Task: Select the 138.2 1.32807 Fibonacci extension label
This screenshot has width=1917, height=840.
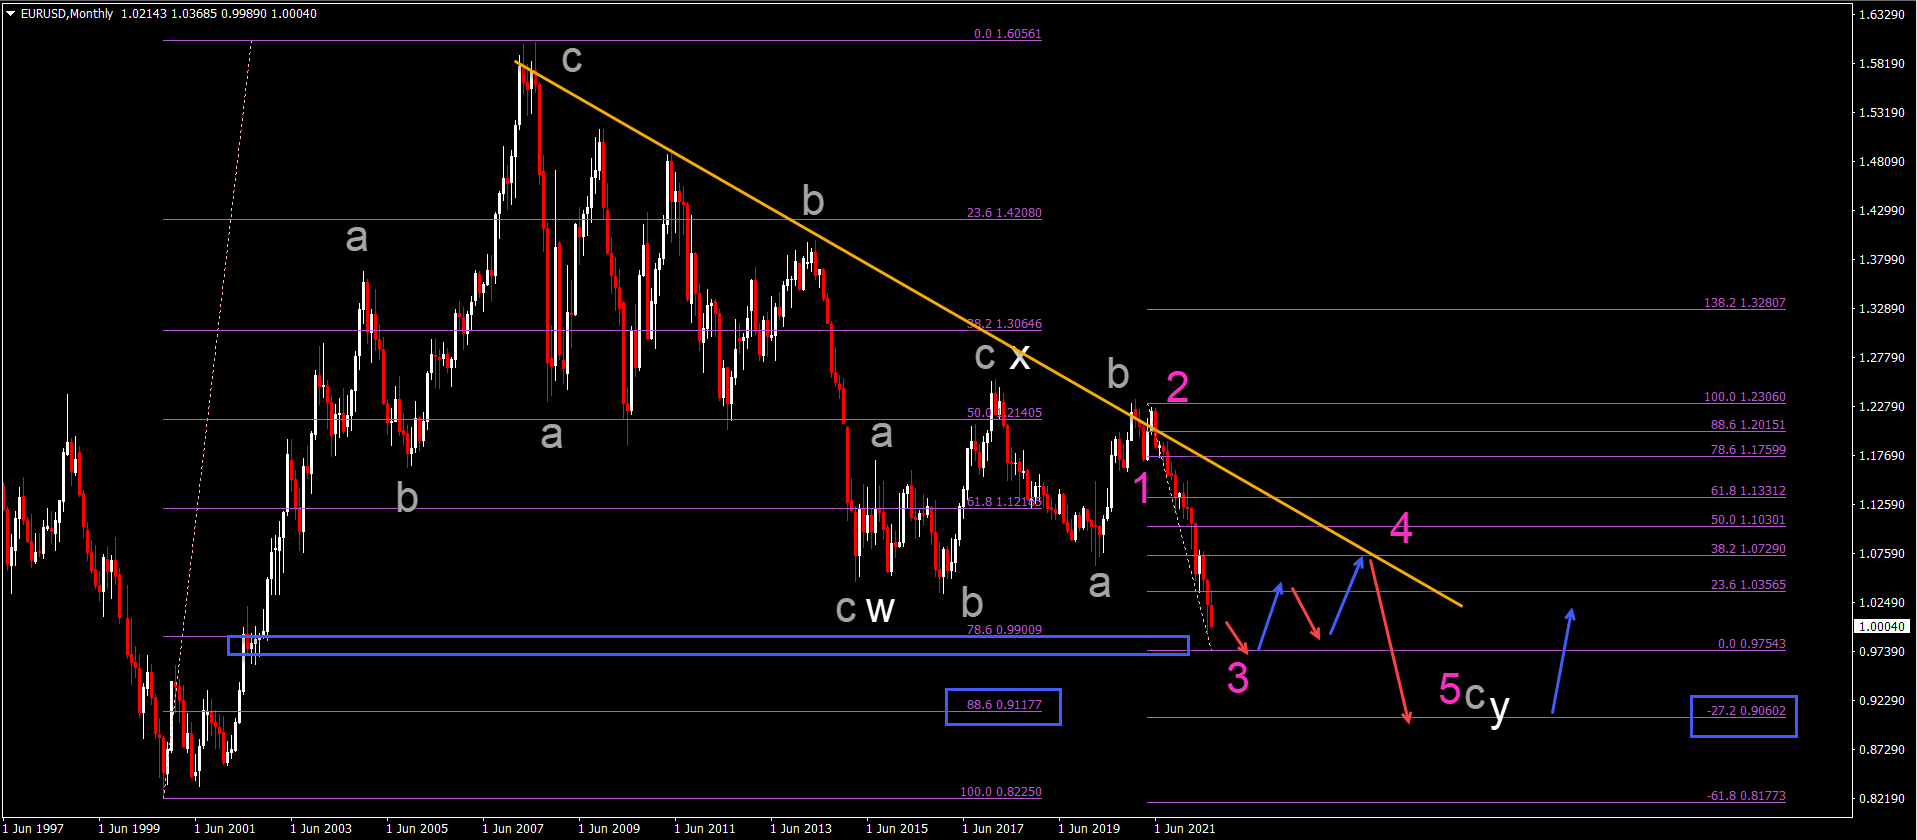Action: (x=1744, y=303)
